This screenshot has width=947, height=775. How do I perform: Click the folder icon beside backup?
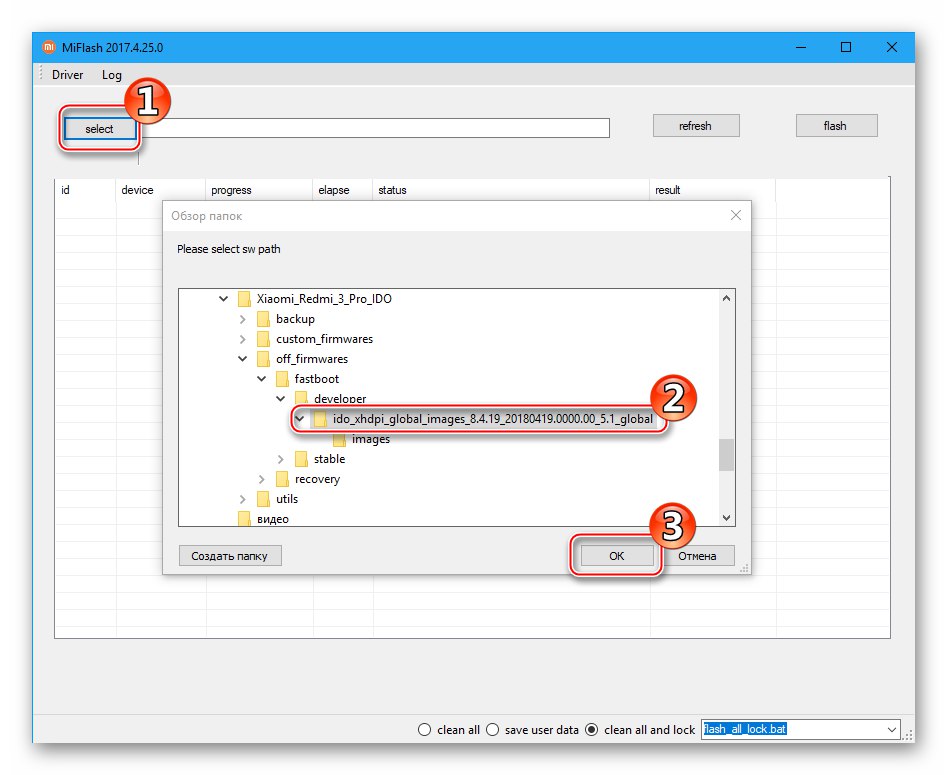coord(263,319)
